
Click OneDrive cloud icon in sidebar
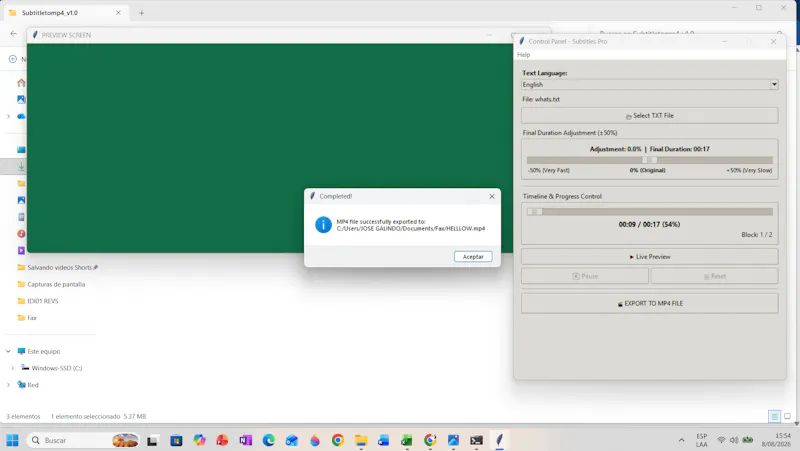(x=21, y=116)
